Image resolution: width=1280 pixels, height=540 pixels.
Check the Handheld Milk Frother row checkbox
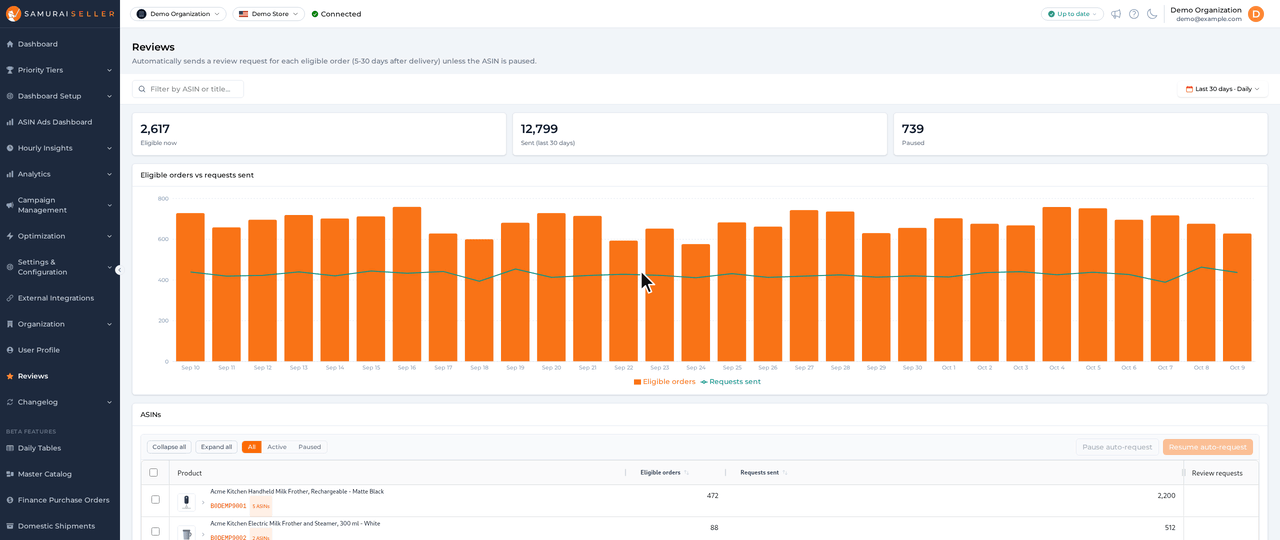(x=155, y=499)
